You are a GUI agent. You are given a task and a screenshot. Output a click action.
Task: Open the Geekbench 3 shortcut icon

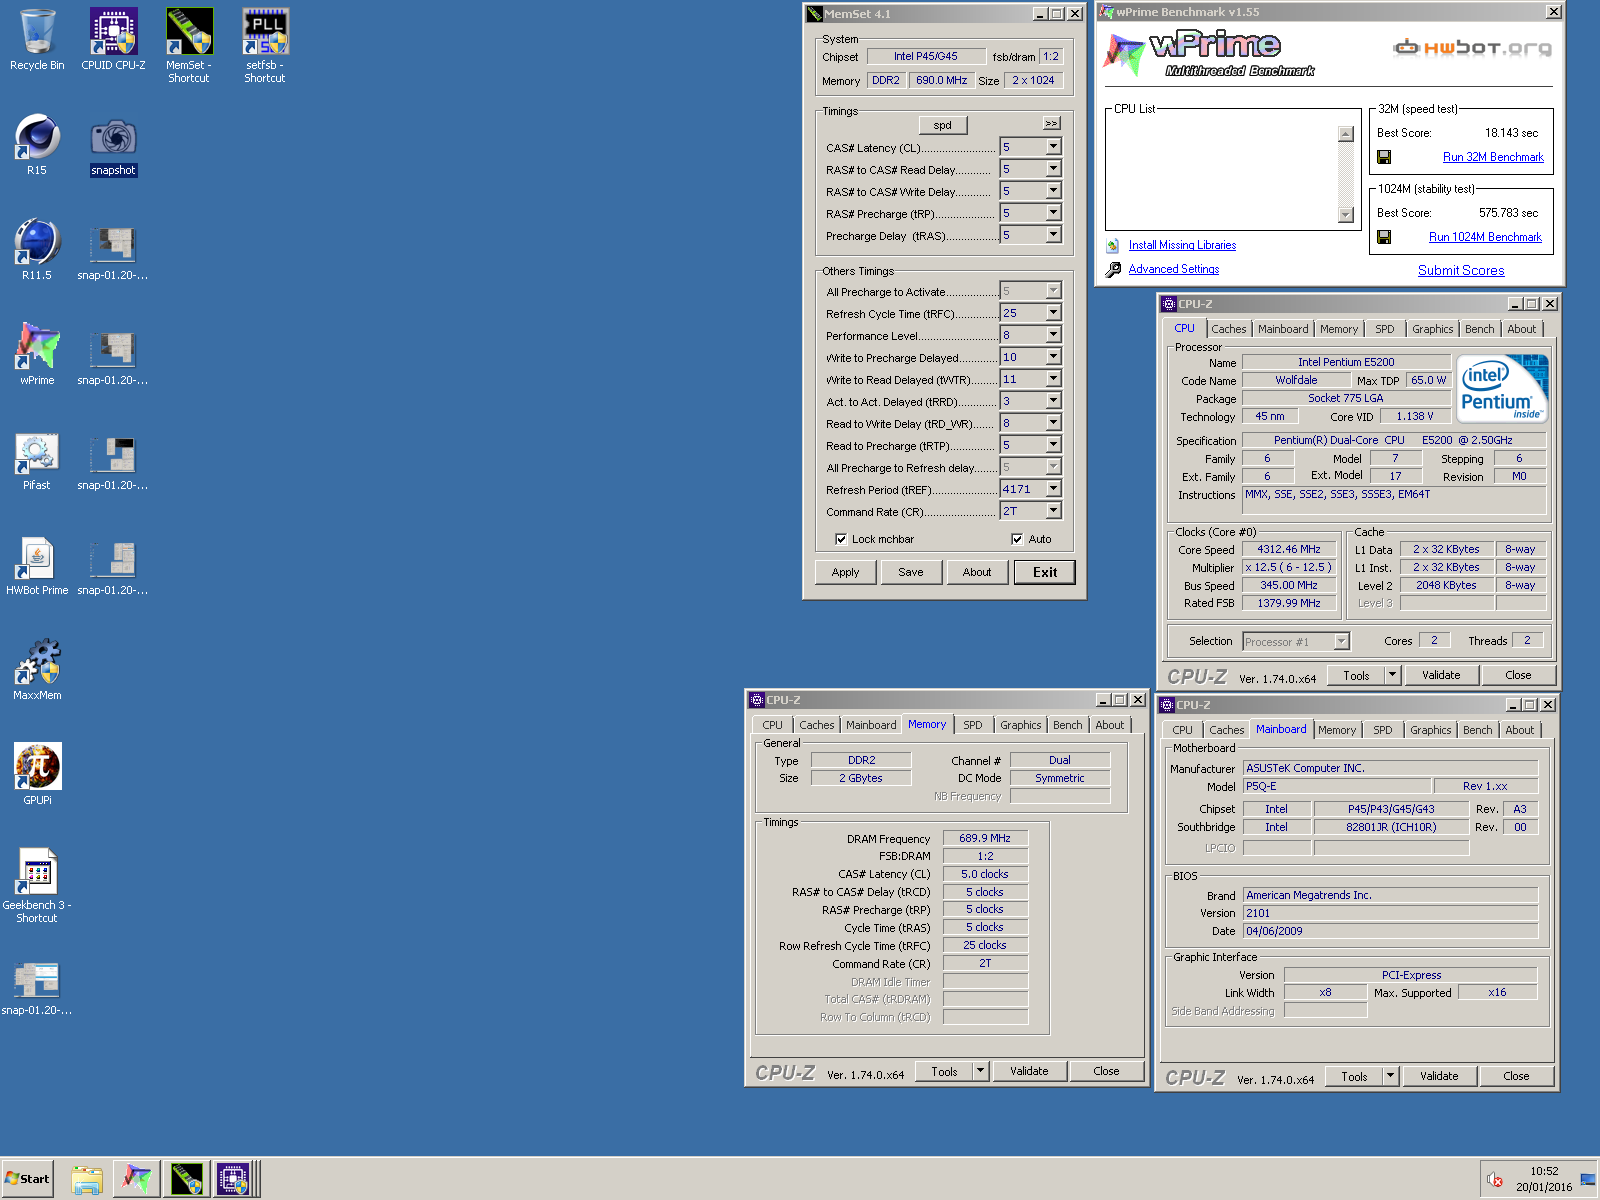point(37,886)
